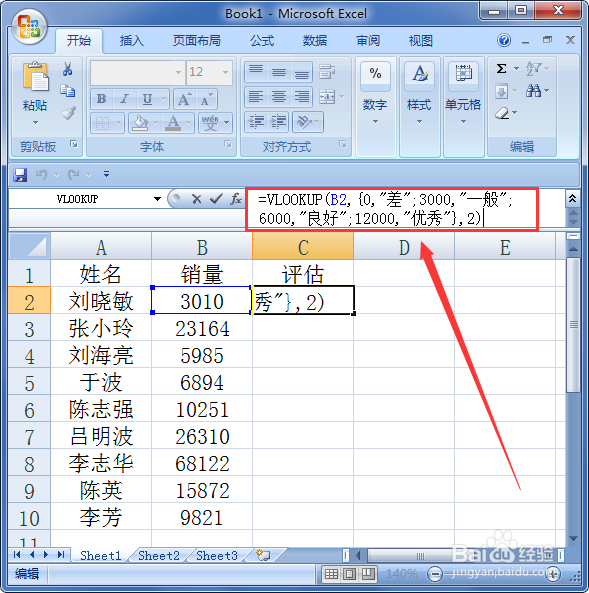
Task: Switch to the 审阅 tab
Action: pyautogui.click(x=368, y=40)
